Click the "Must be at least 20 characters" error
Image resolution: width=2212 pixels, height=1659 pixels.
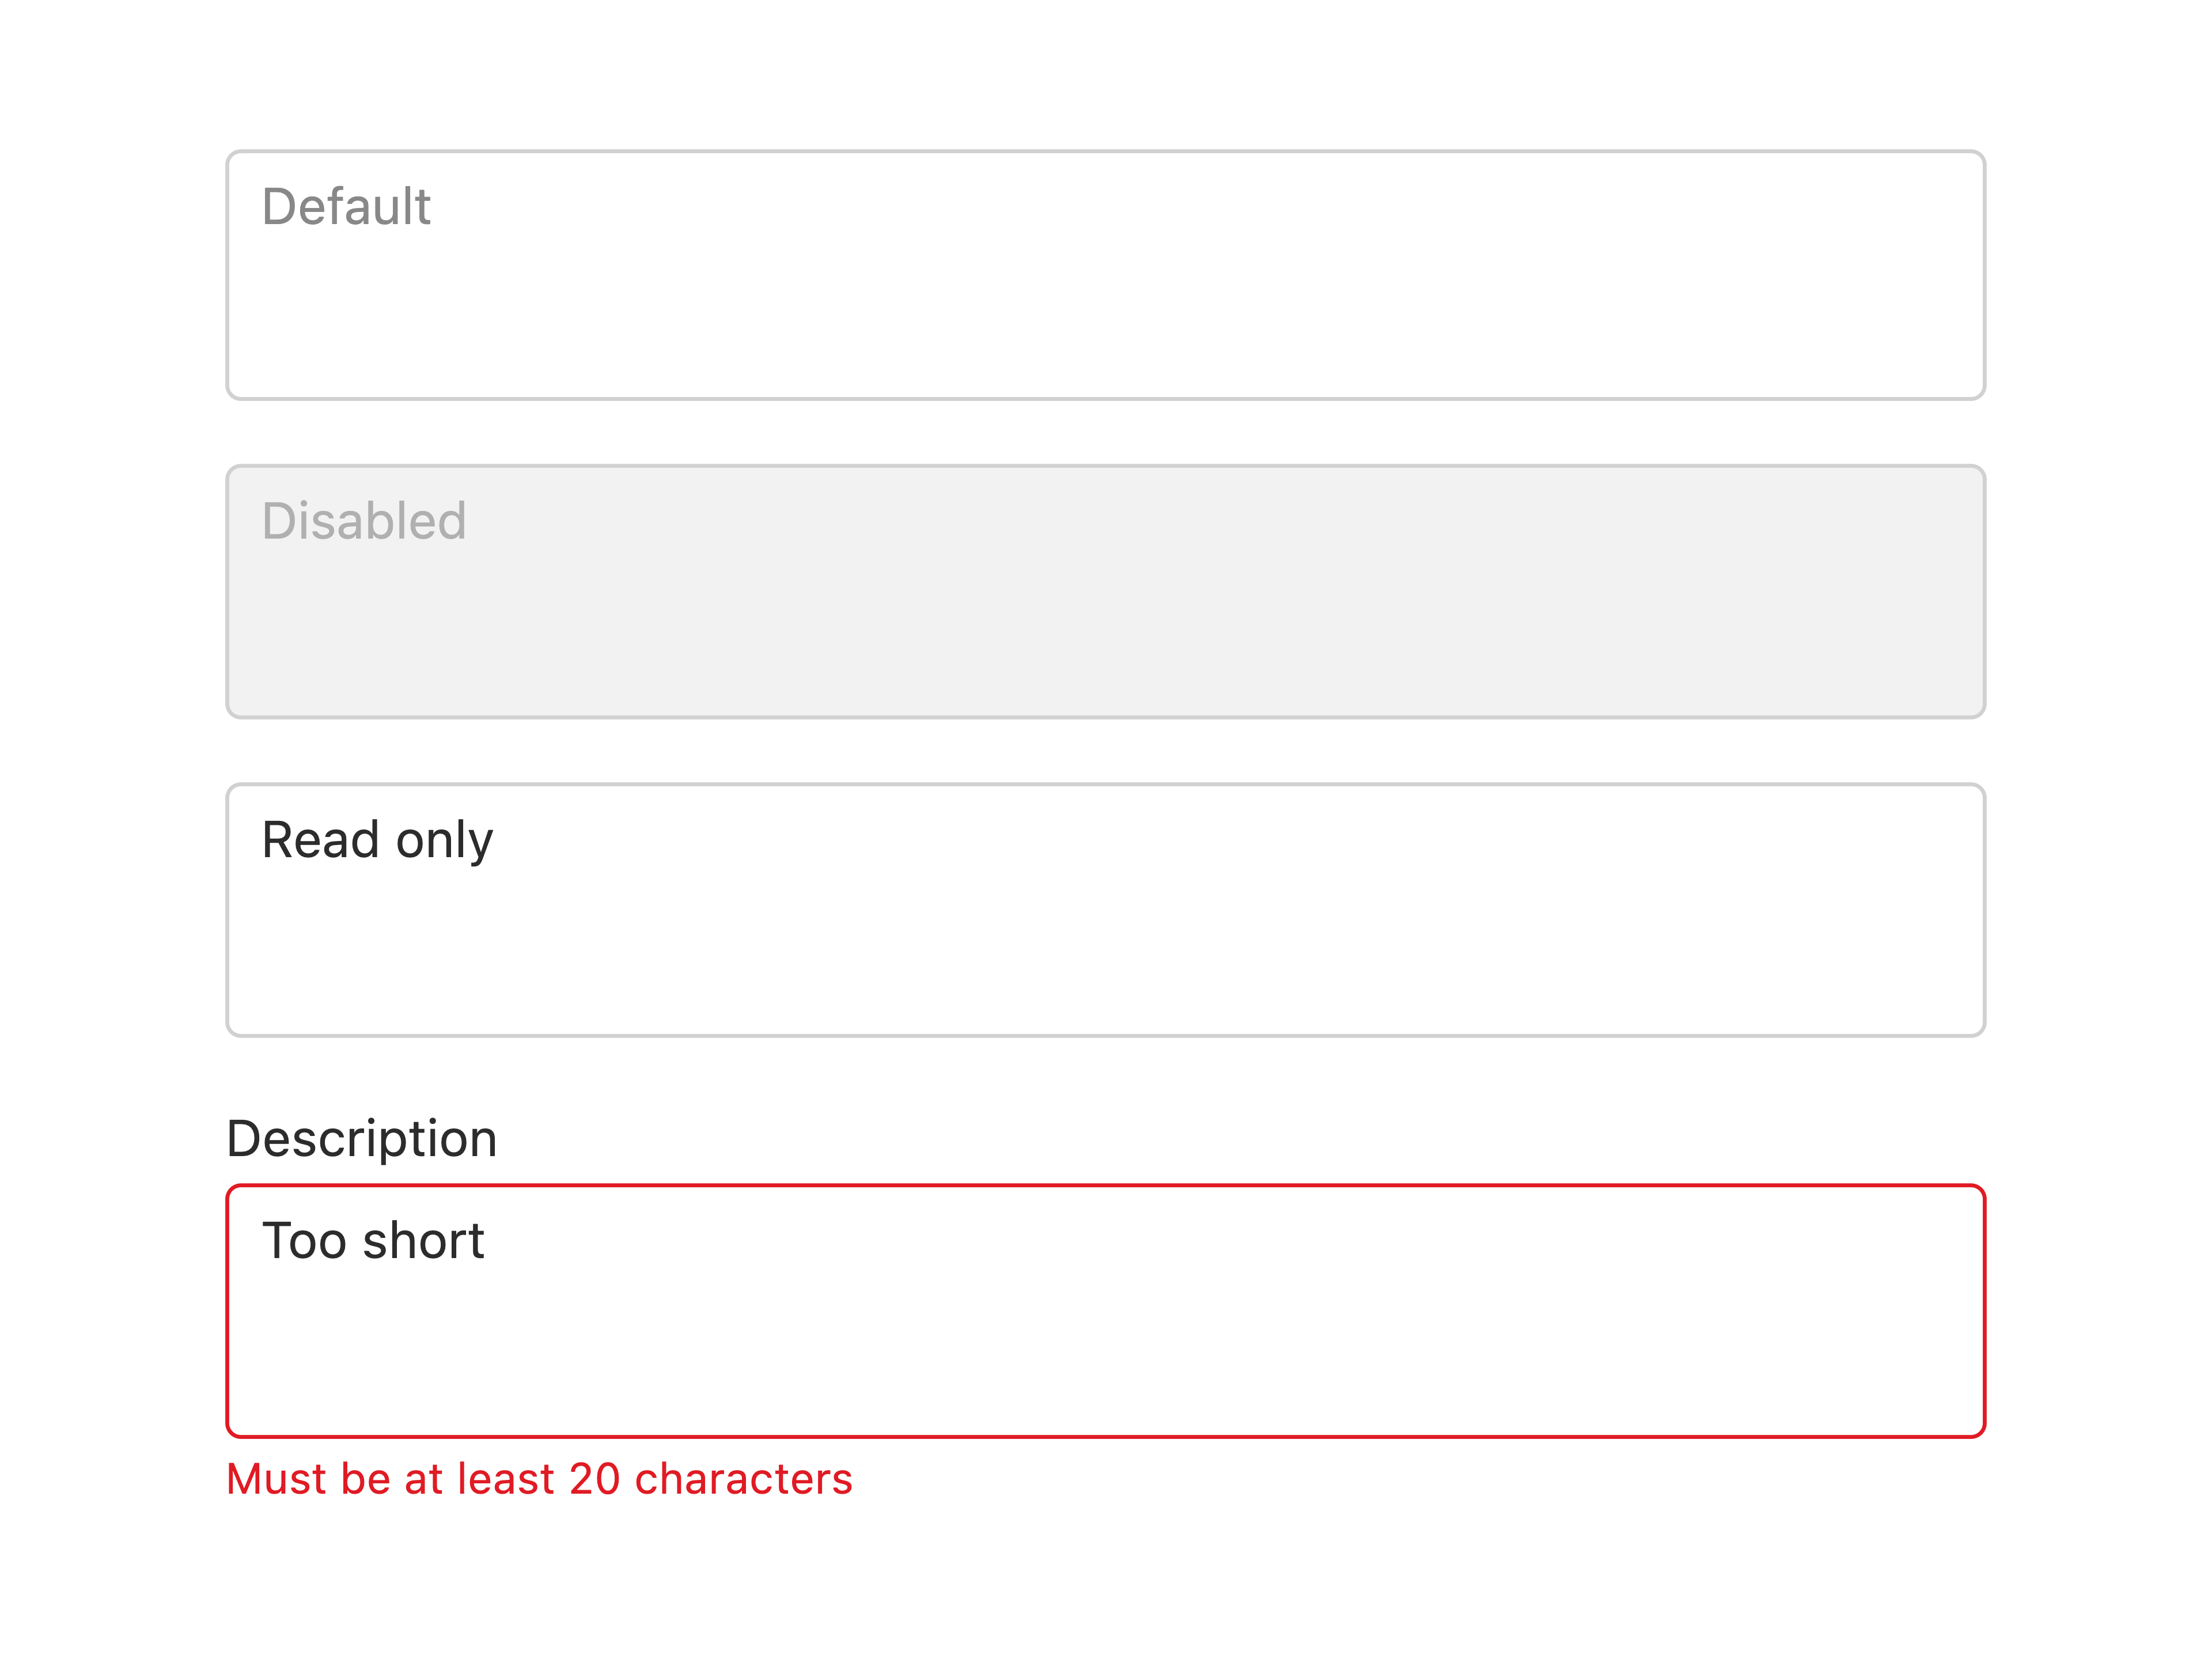click(x=540, y=1479)
